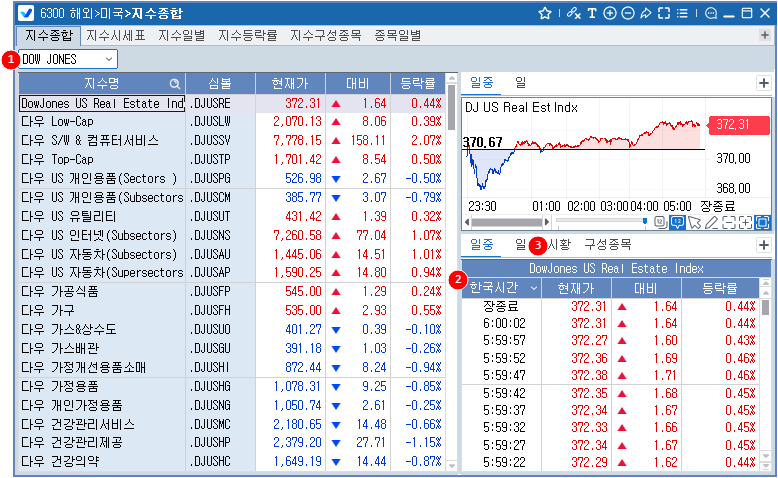Toggle the chart full view frame icon
This screenshot has width=778, height=478.
point(762,221)
